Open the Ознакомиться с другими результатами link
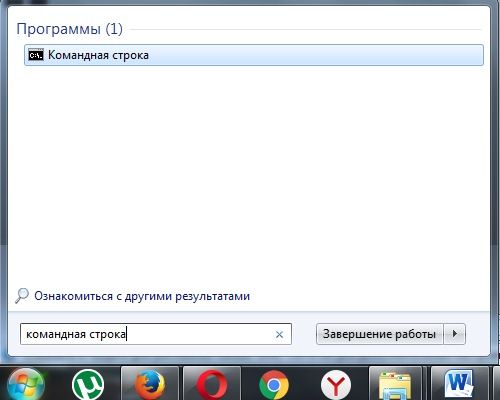The image size is (500, 400). tap(142, 296)
